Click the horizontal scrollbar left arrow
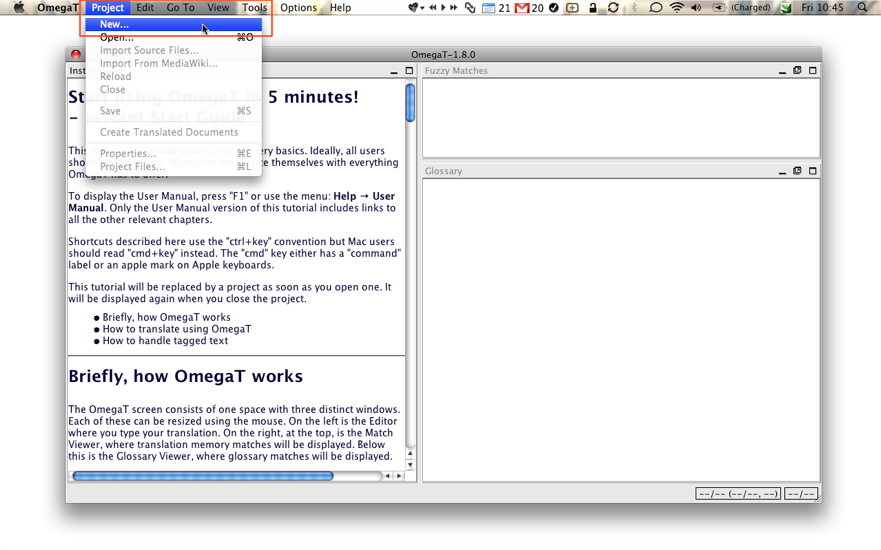 (387, 476)
